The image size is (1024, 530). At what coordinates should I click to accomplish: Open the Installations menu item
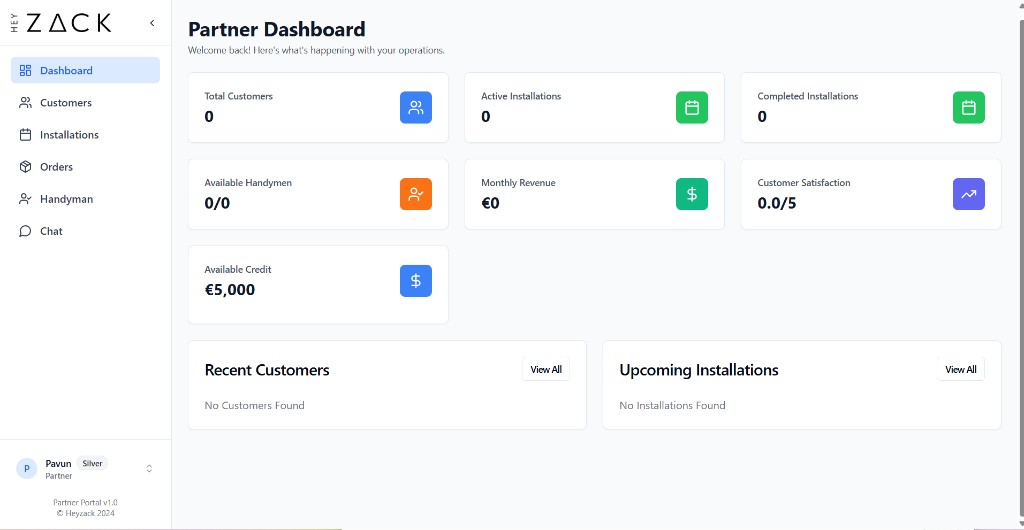(x=86, y=134)
